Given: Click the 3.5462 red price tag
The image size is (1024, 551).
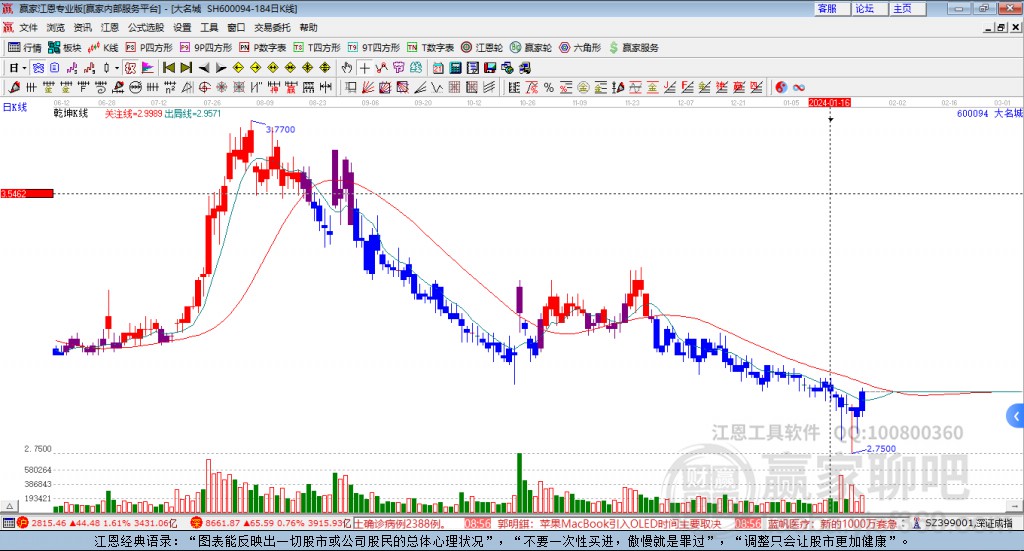Looking at the screenshot, I should [27, 193].
